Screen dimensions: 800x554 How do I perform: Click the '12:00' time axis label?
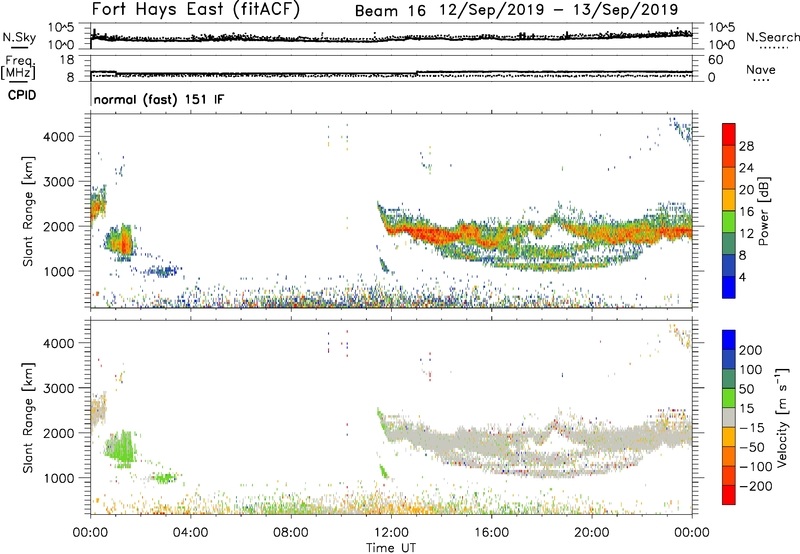click(x=391, y=533)
